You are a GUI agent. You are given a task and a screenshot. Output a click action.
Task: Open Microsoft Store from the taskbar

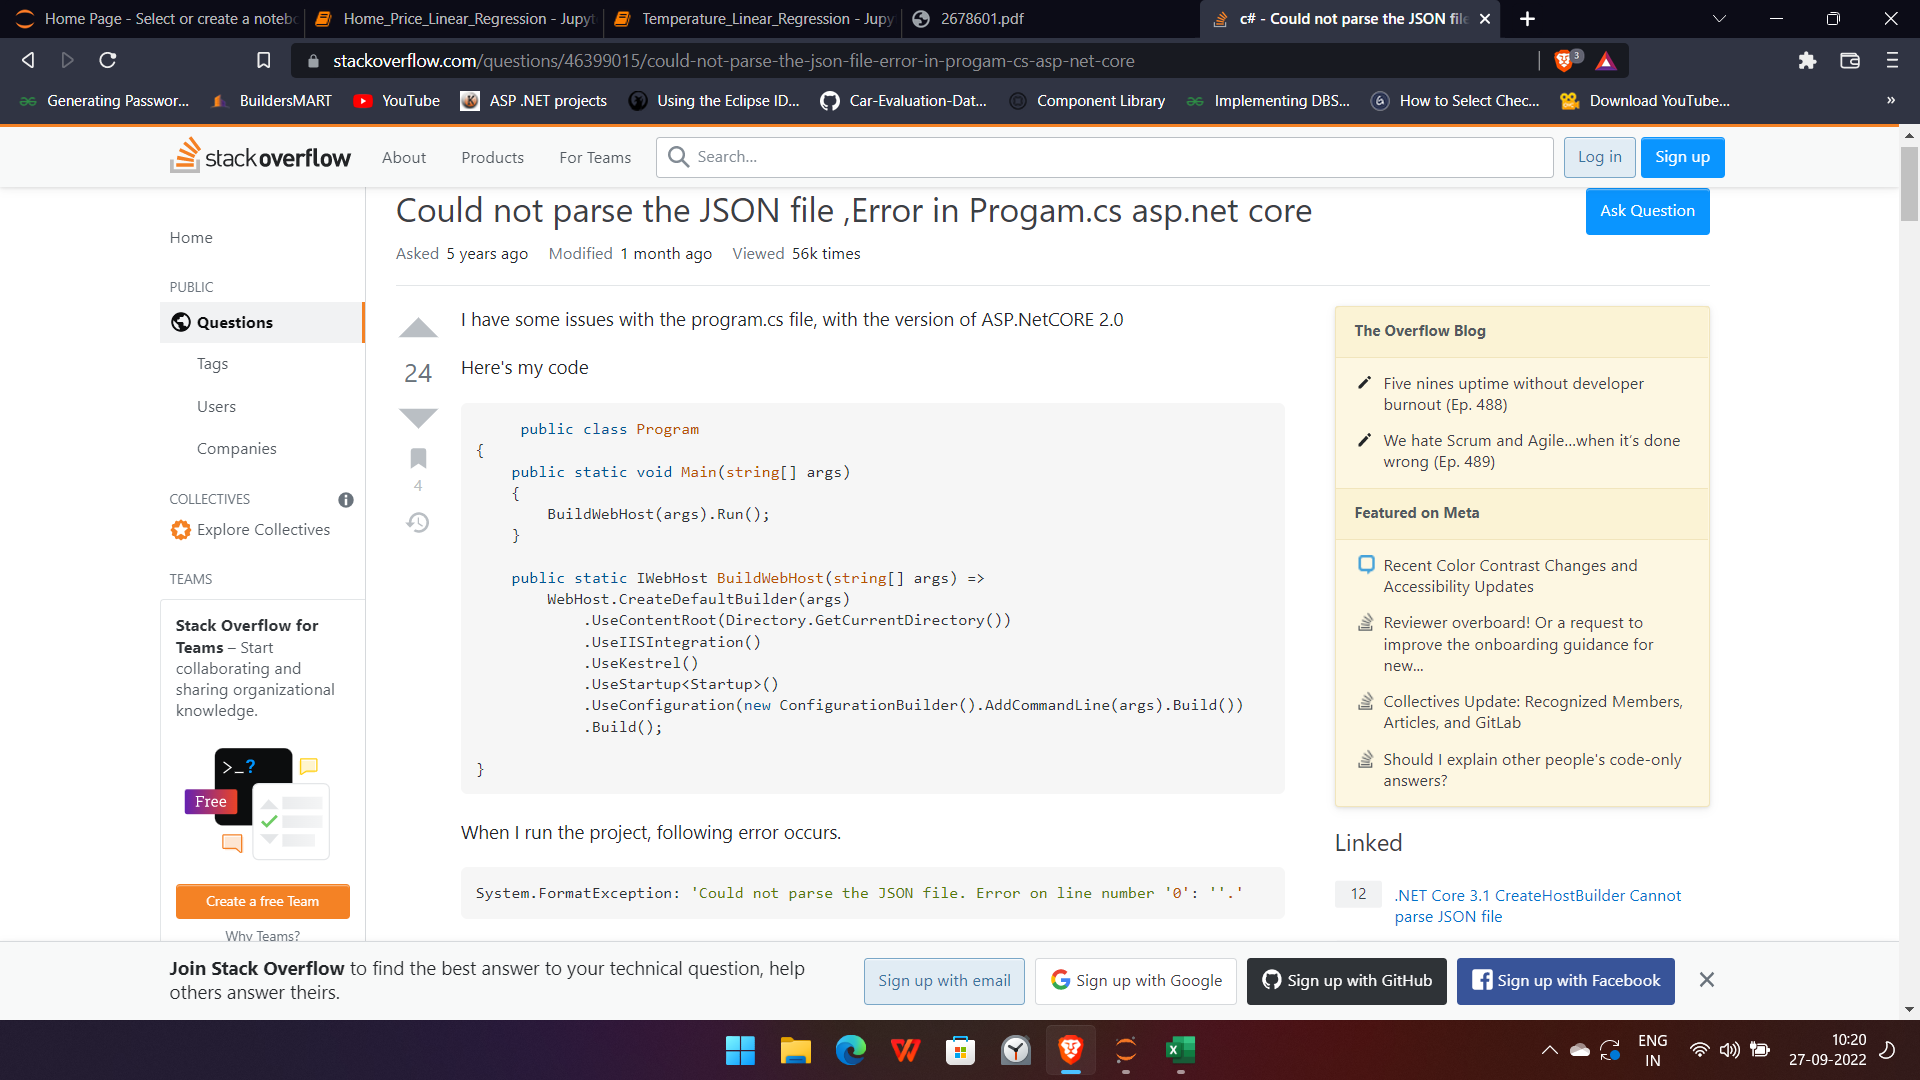960,1050
